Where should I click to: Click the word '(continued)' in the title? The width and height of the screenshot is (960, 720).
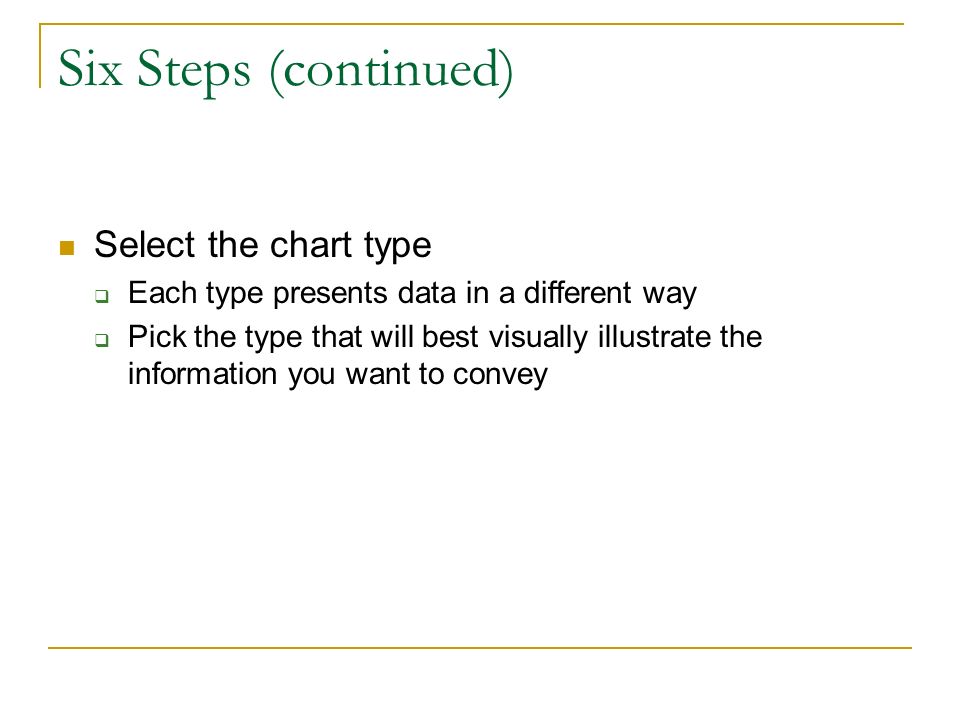(x=391, y=72)
